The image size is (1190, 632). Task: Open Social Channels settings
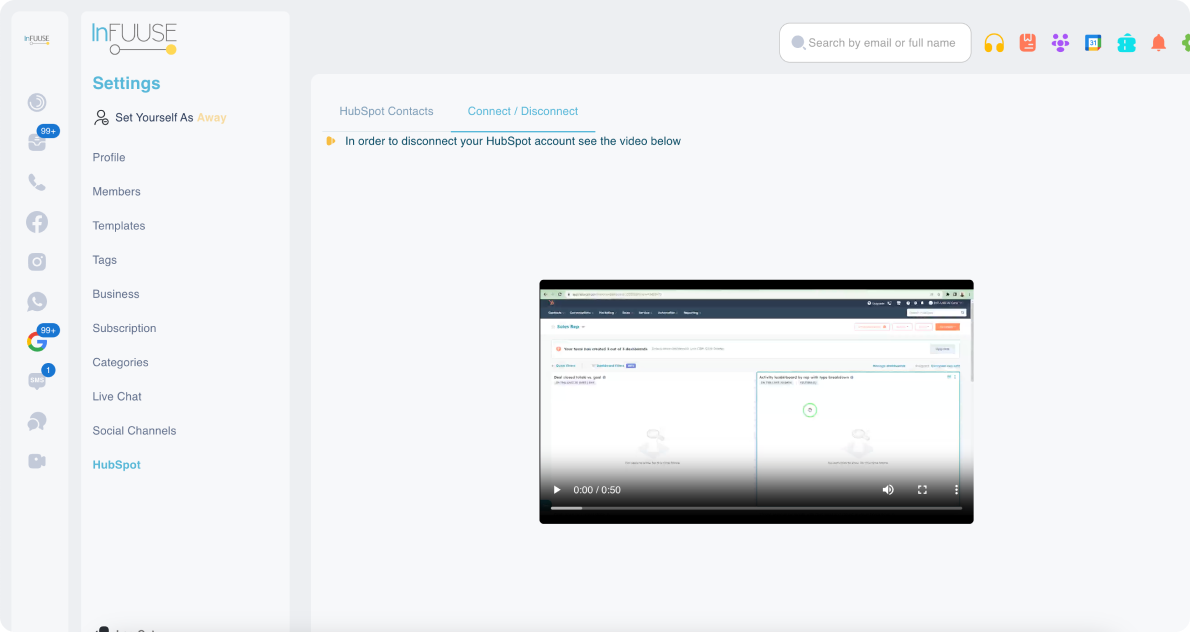[x=134, y=430]
